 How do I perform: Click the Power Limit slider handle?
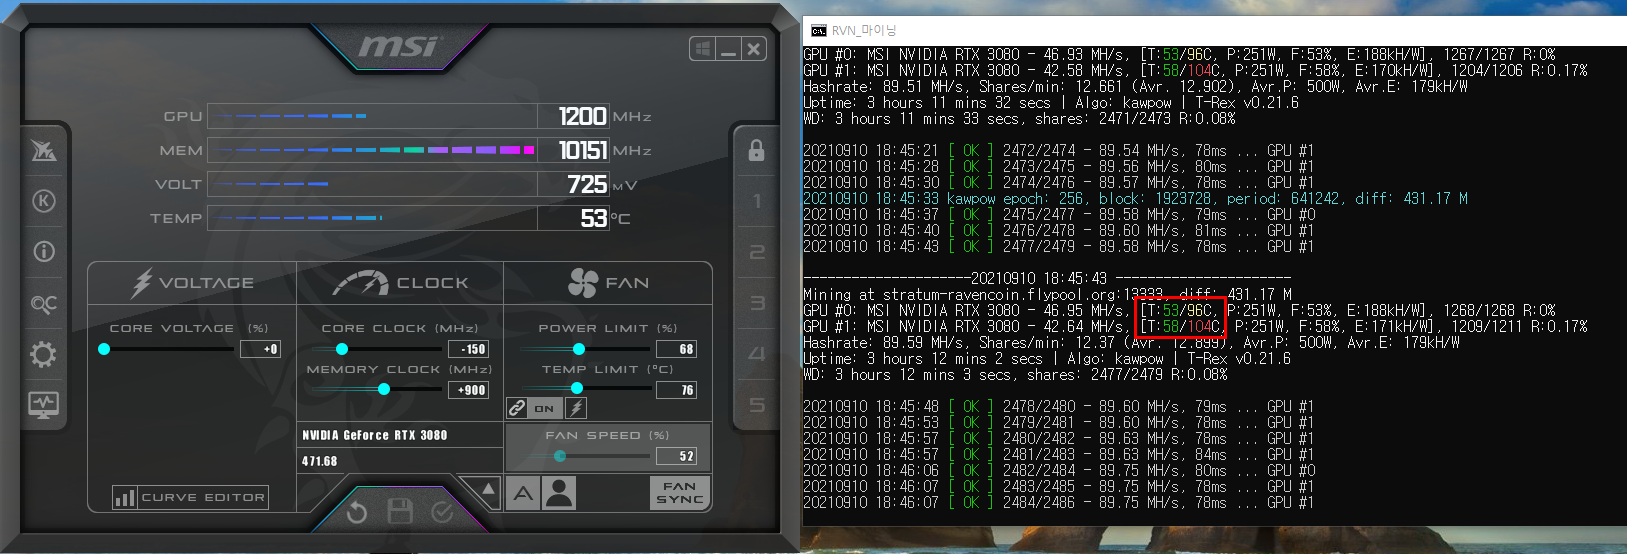click(579, 349)
